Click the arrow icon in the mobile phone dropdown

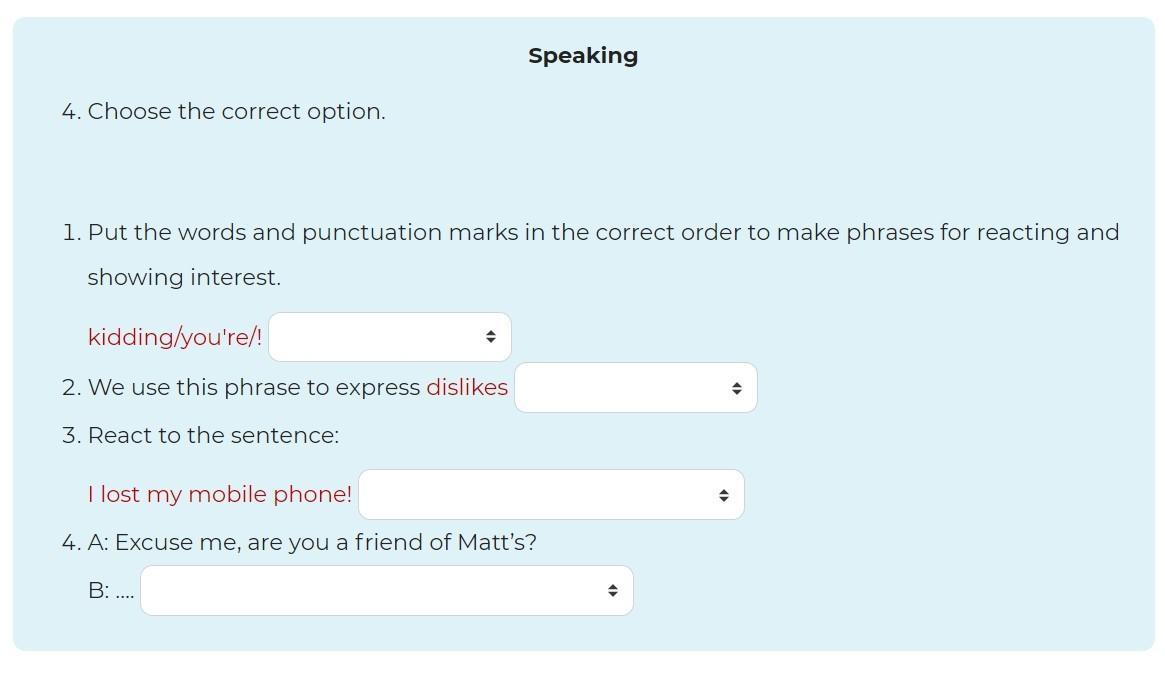[723, 495]
